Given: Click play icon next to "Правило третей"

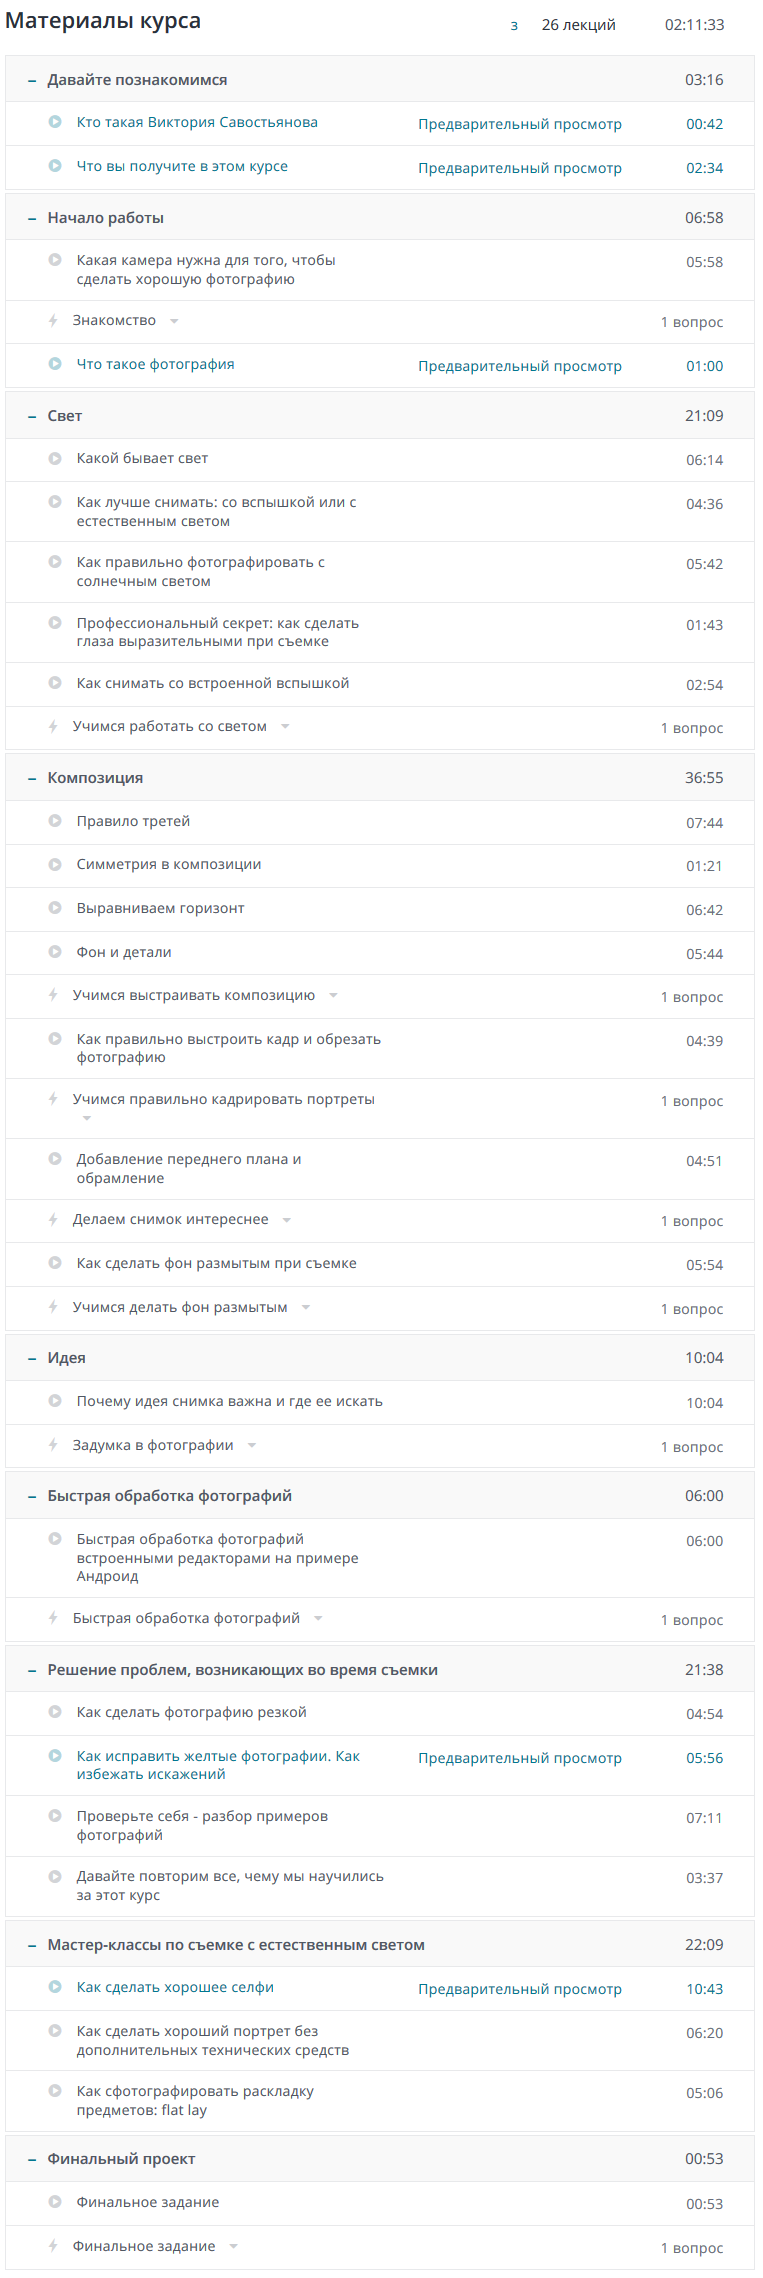Looking at the screenshot, I should (55, 821).
